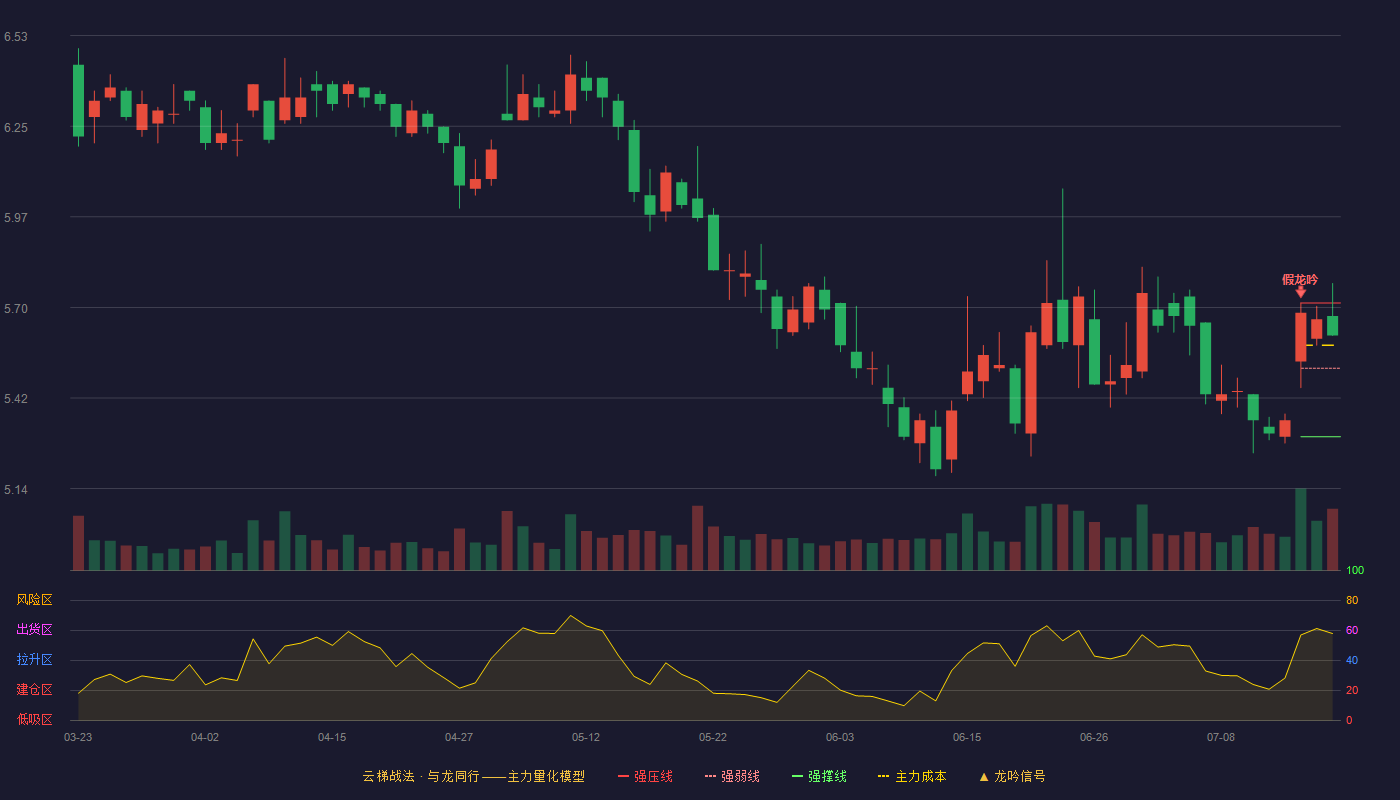This screenshot has width=1400, height=800.
Task: Click the 6.25 price axis label
Action: click(x=16, y=128)
